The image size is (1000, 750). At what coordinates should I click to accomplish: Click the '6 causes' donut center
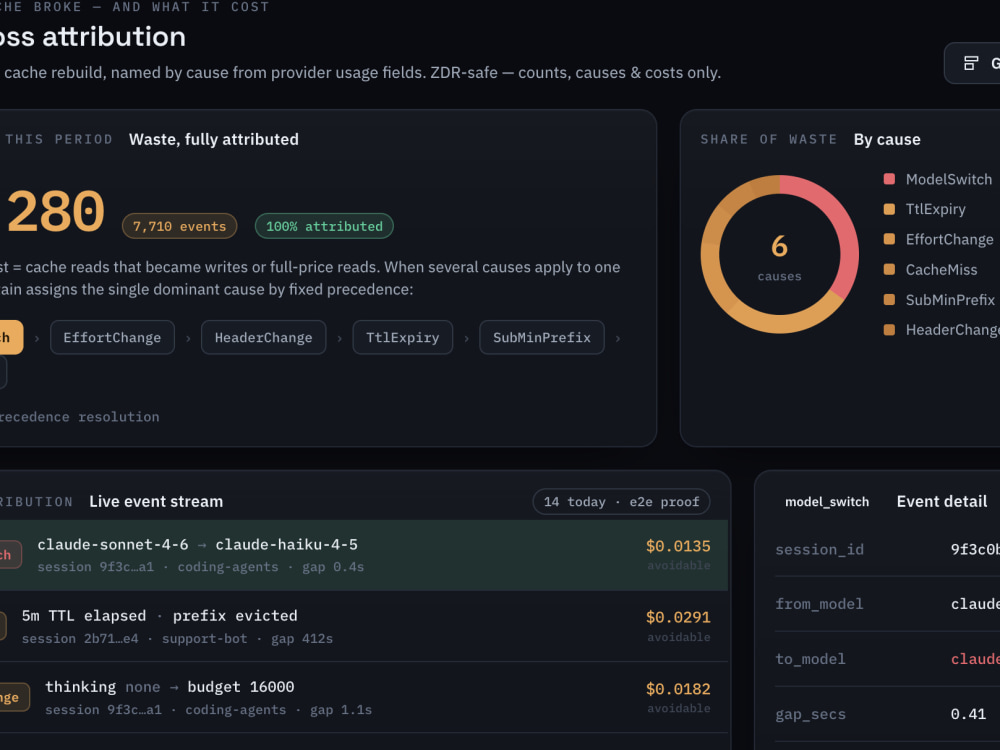[x=779, y=256]
